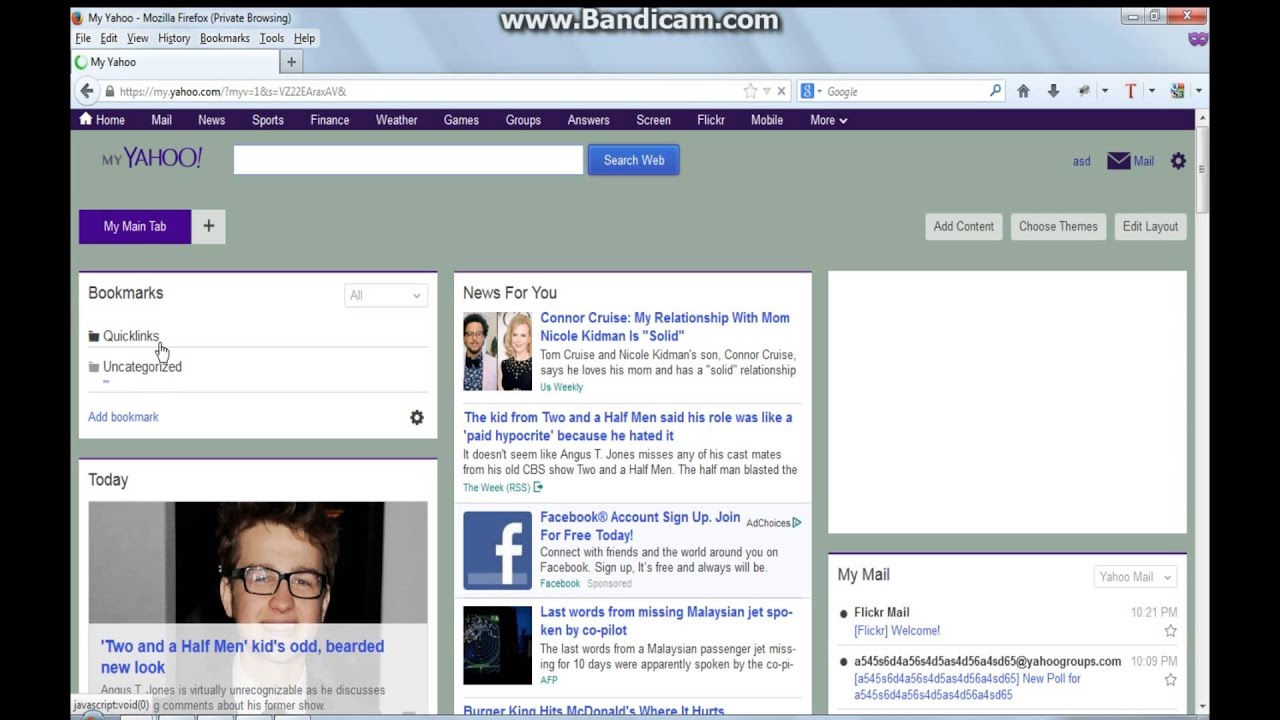Star the yahoogroups New Poll message
This screenshot has height=720, width=1280.
tap(1170, 680)
